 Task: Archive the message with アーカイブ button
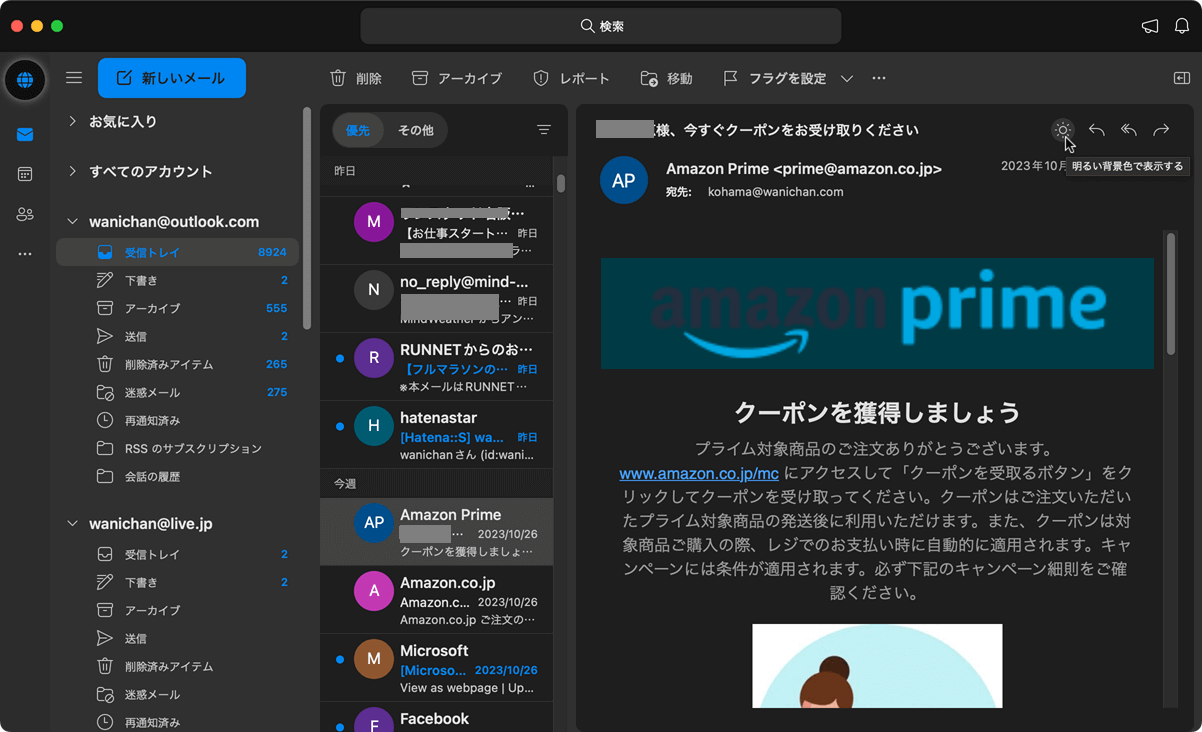tap(457, 78)
